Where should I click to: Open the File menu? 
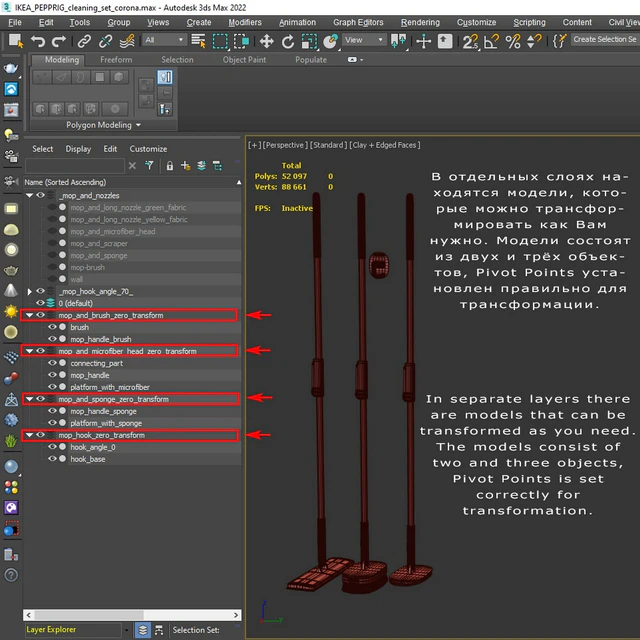coord(15,22)
